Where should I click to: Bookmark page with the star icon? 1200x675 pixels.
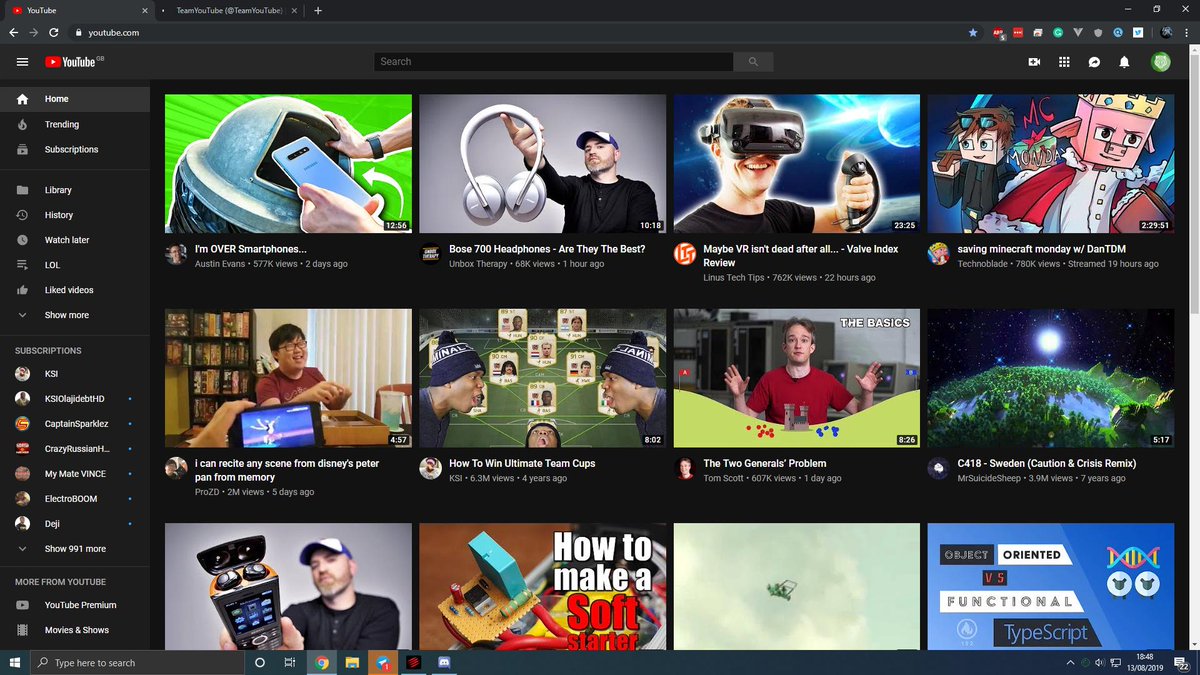click(973, 32)
